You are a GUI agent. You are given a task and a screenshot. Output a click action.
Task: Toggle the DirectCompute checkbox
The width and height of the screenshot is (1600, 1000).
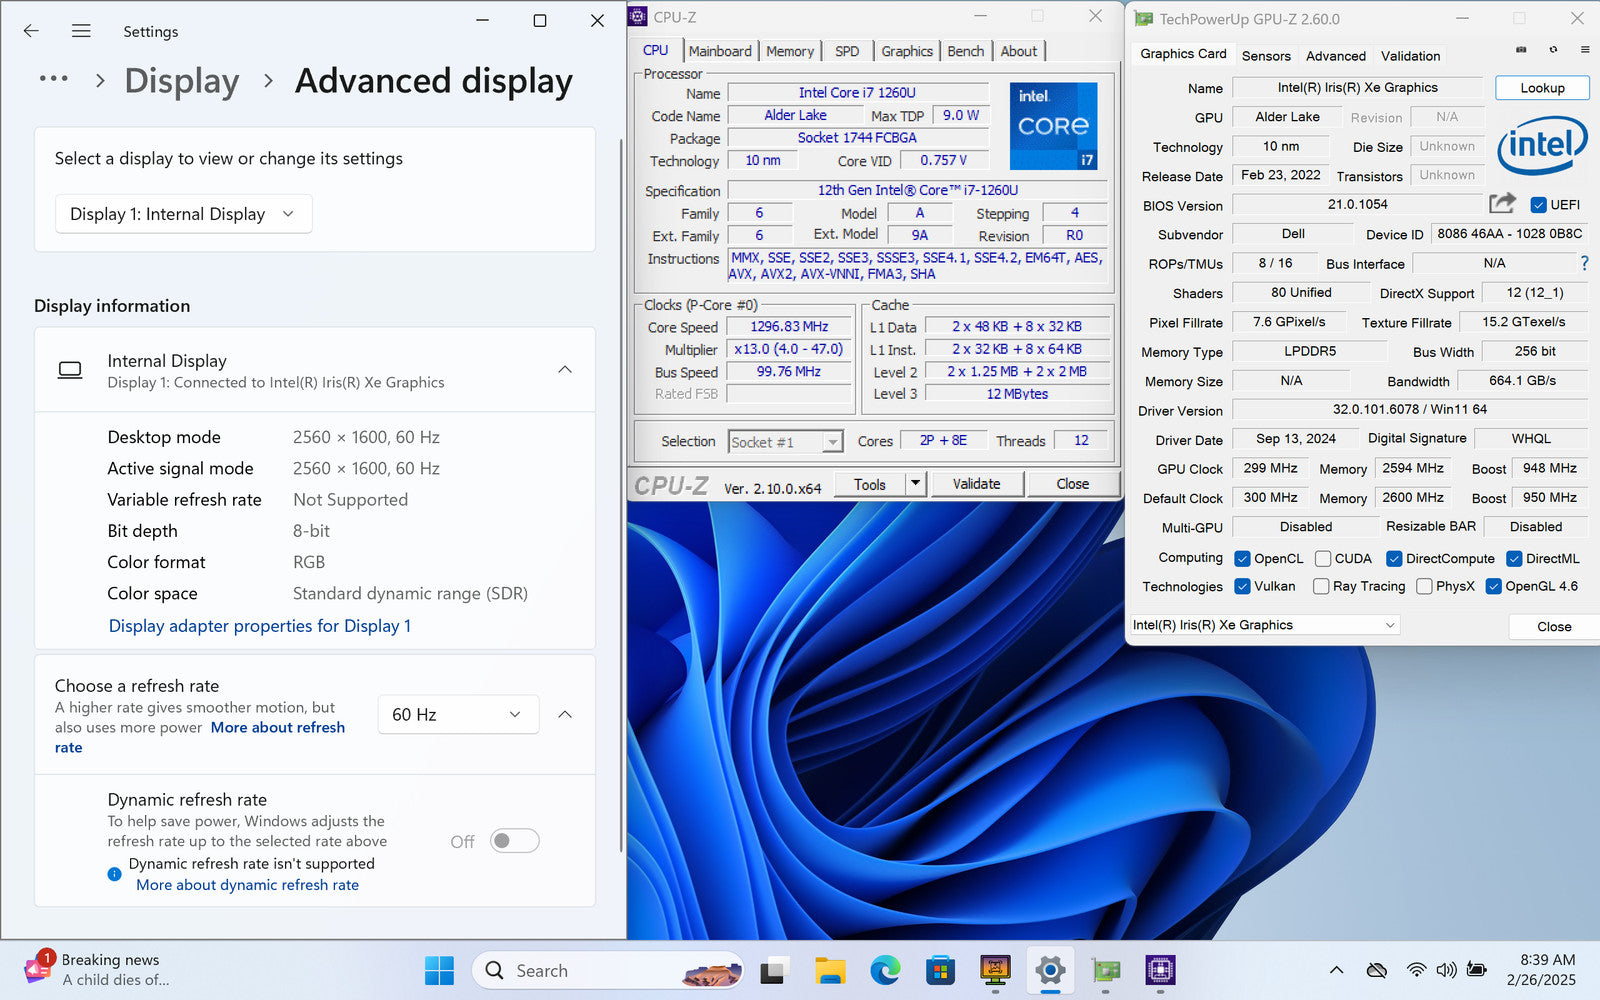[x=1394, y=559]
